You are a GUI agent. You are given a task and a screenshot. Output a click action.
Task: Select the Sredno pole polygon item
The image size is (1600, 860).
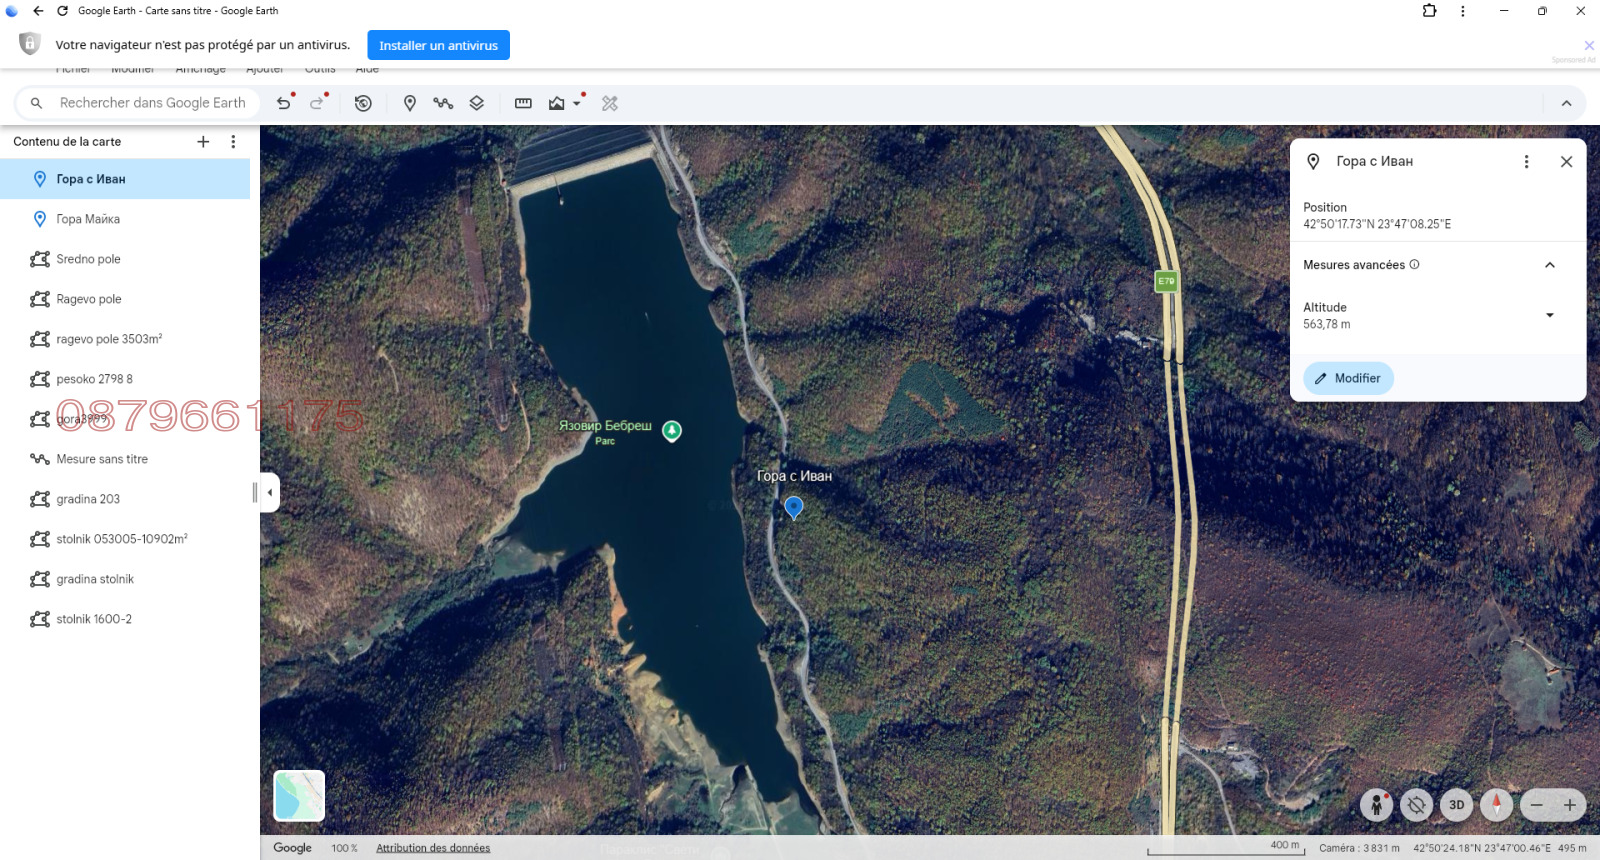[125, 259]
